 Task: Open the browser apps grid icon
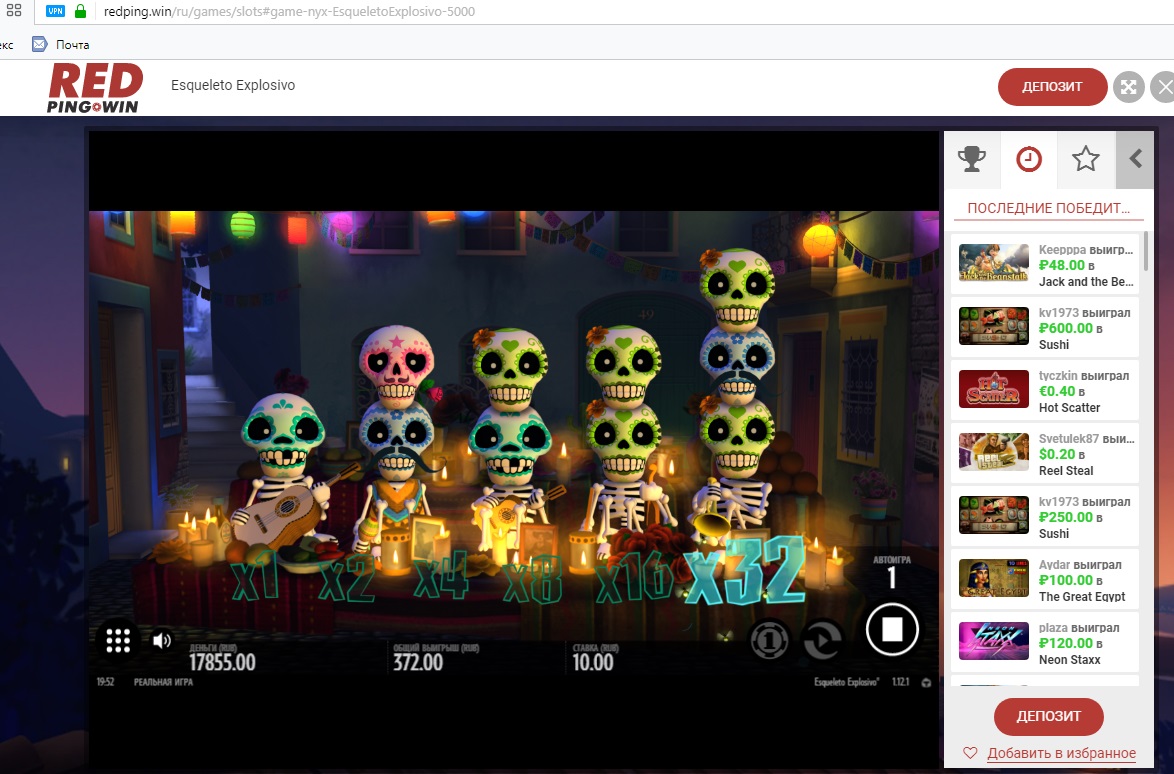13,11
